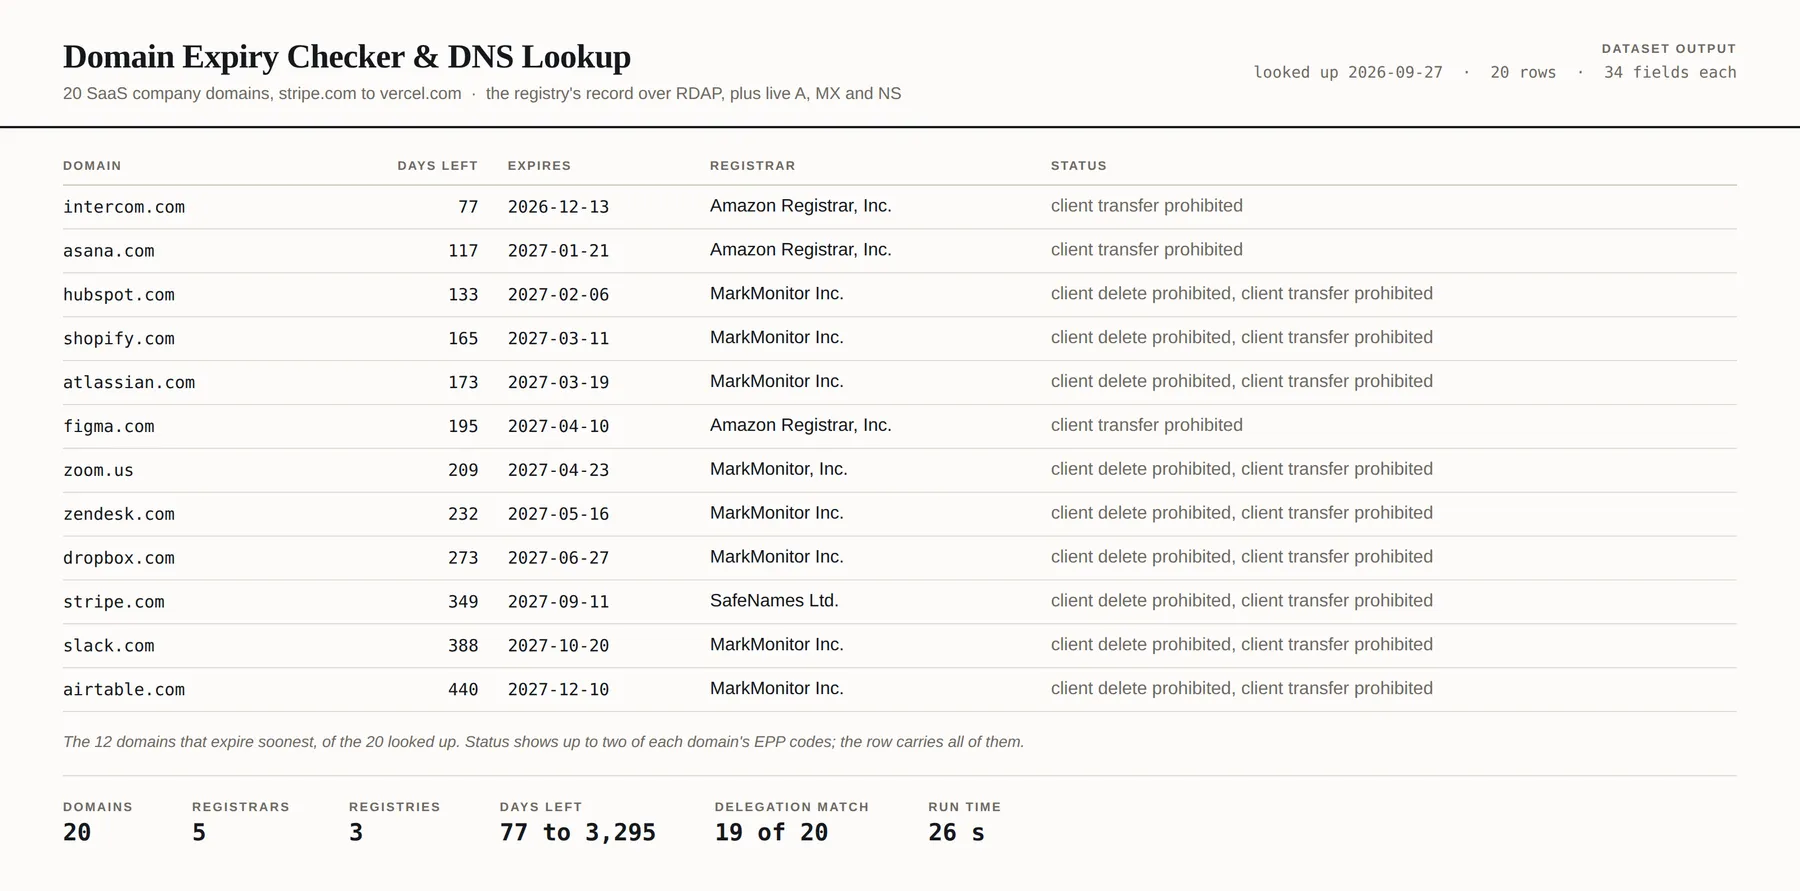Click the intercom.com domain cell

click(124, 207)
